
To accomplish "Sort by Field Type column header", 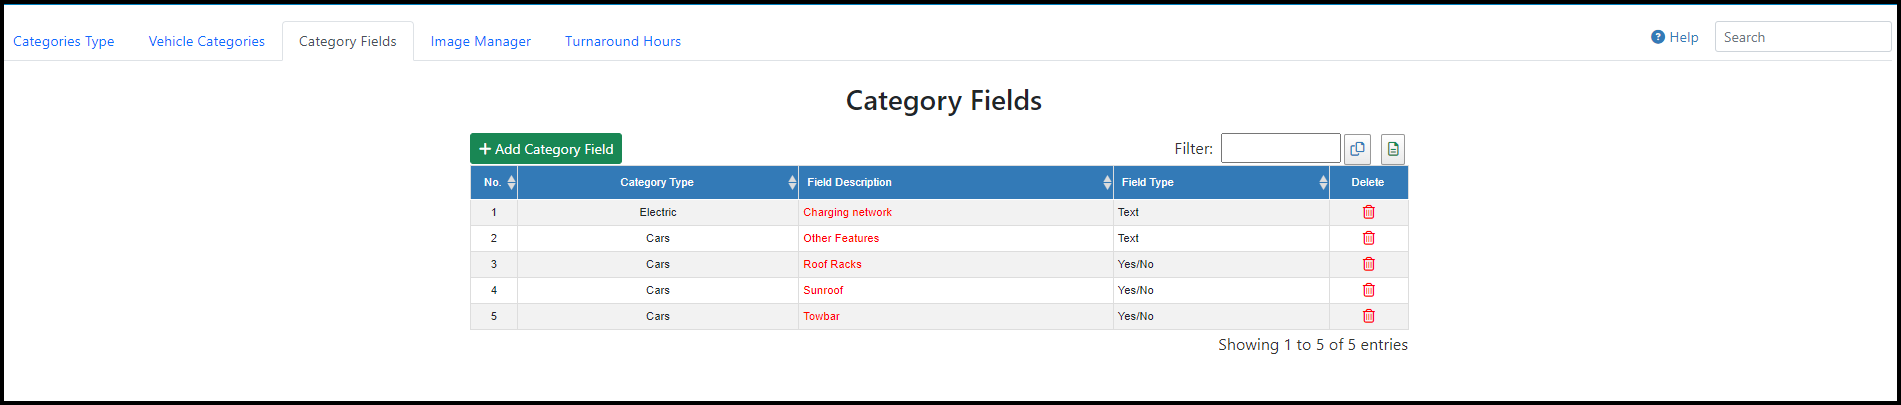I will (1221, 182).
